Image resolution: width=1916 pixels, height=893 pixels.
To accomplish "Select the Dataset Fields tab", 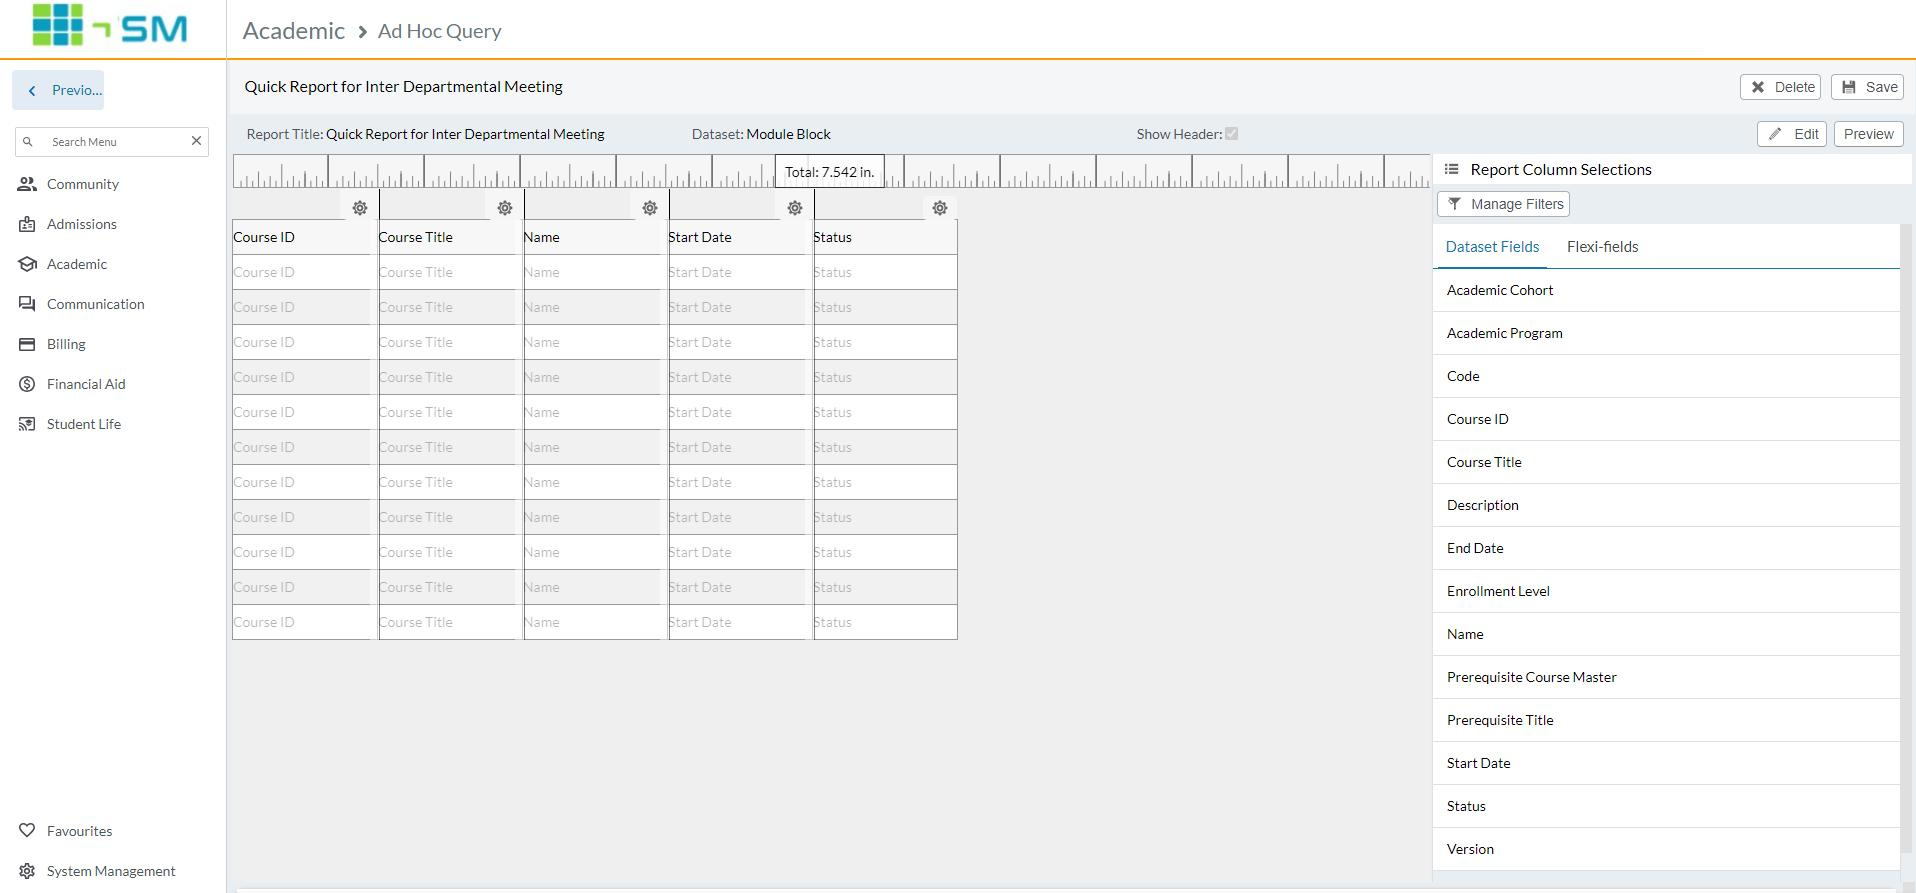I will pos(1492,247).
